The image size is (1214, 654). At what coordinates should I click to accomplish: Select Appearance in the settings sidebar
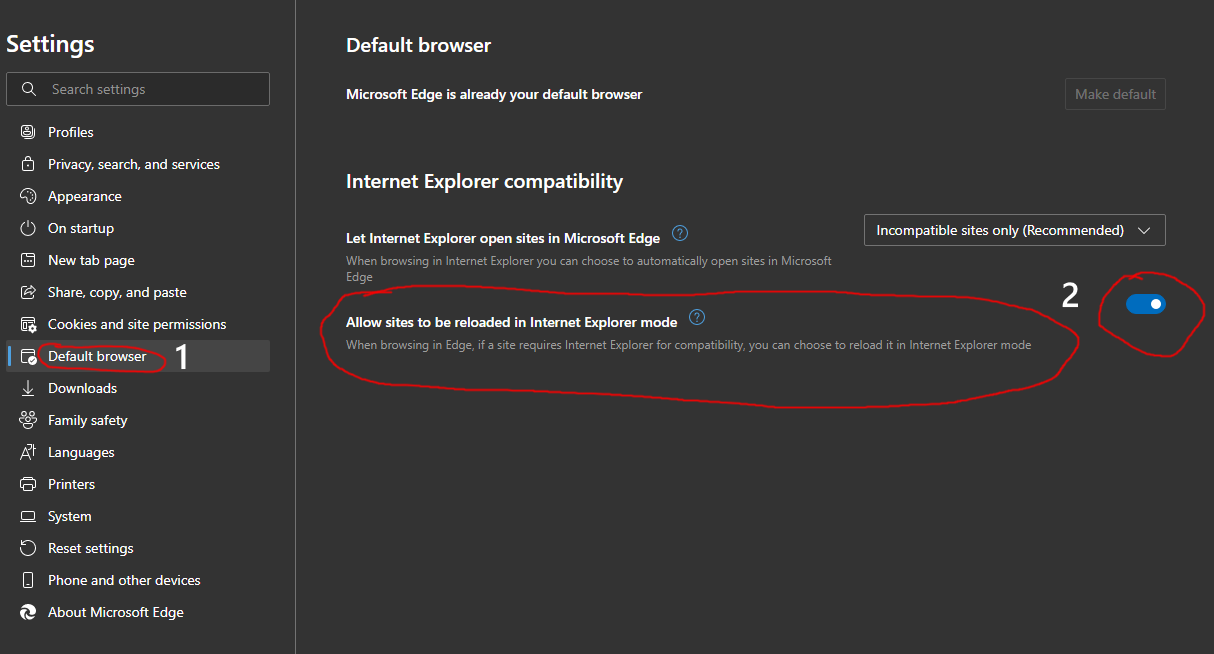pyautogui.click(x=138, y=196)
